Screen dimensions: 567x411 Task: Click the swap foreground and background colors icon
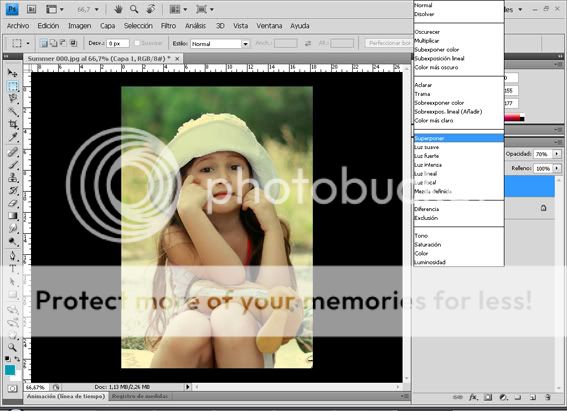click(x=17, y=359)
